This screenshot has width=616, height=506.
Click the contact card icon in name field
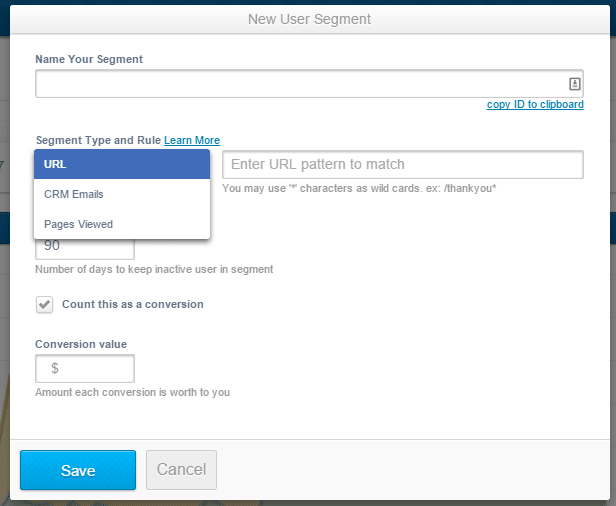click(574, 84)
